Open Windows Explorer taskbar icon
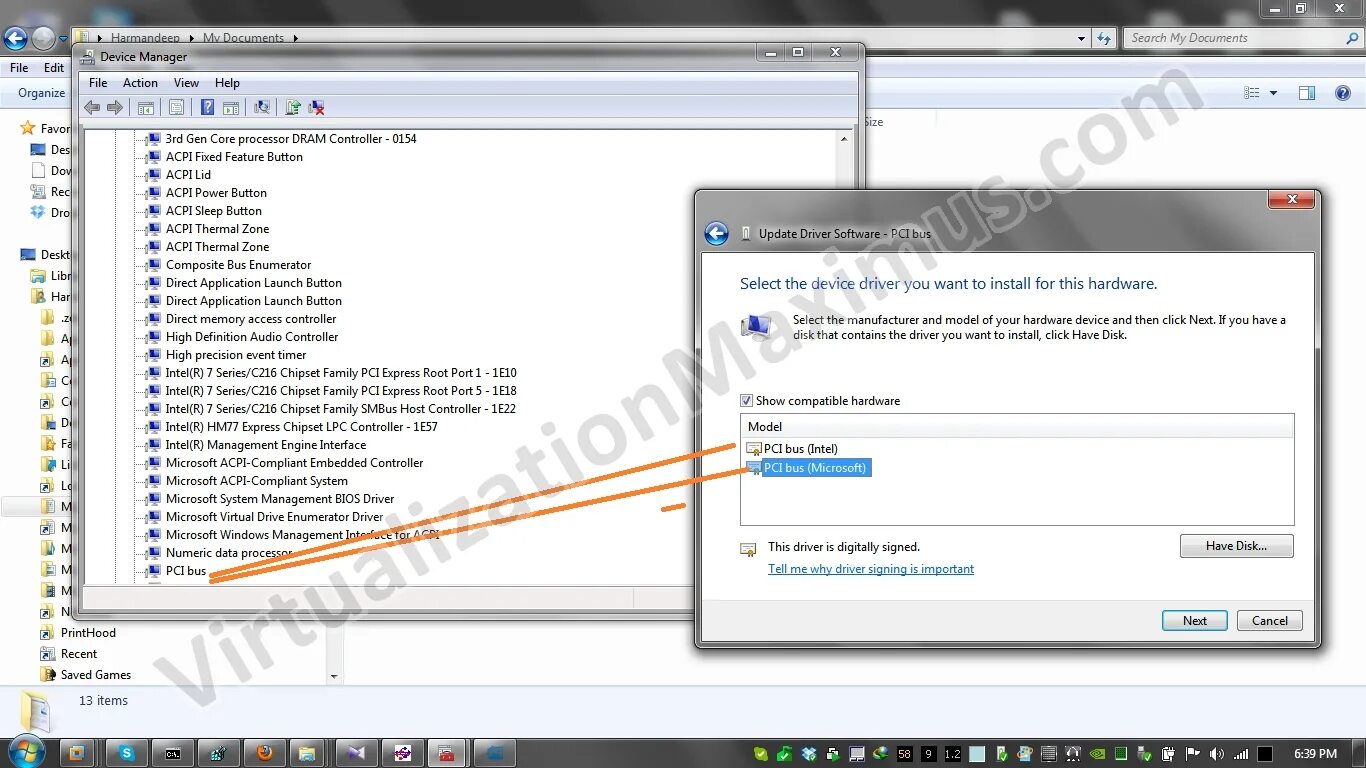1366x768 pixels. 308,753
